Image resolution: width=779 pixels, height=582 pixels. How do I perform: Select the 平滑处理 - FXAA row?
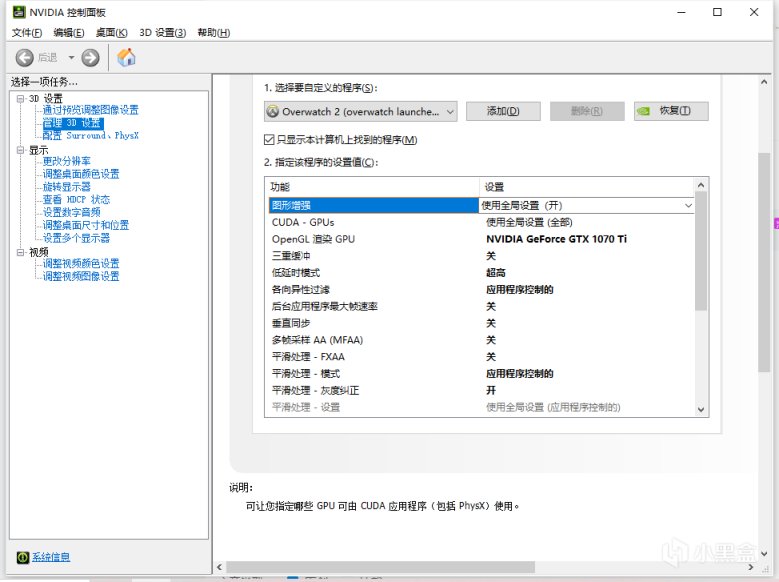tap(481, 357)
